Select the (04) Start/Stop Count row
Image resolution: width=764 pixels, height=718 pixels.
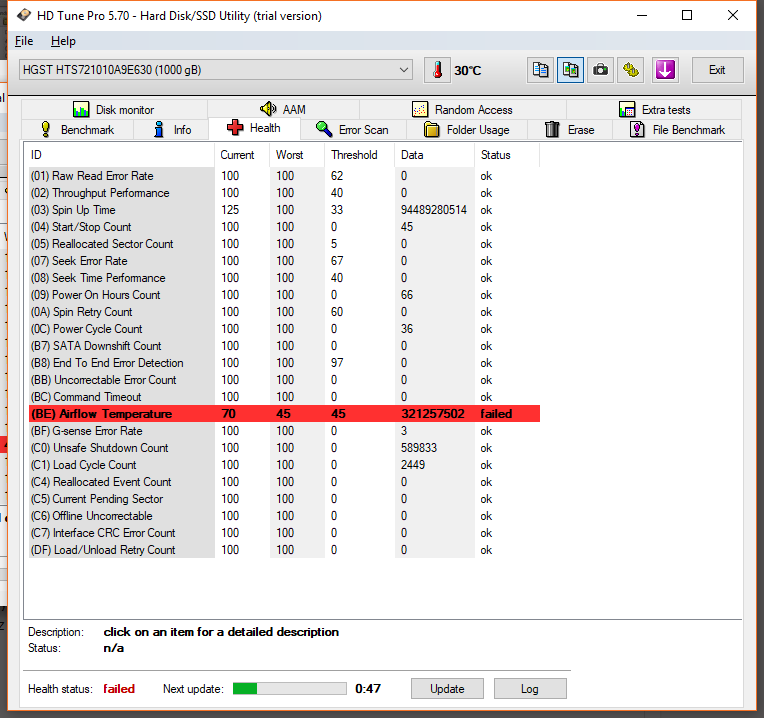pyautogui.click(x=284, y=227)
